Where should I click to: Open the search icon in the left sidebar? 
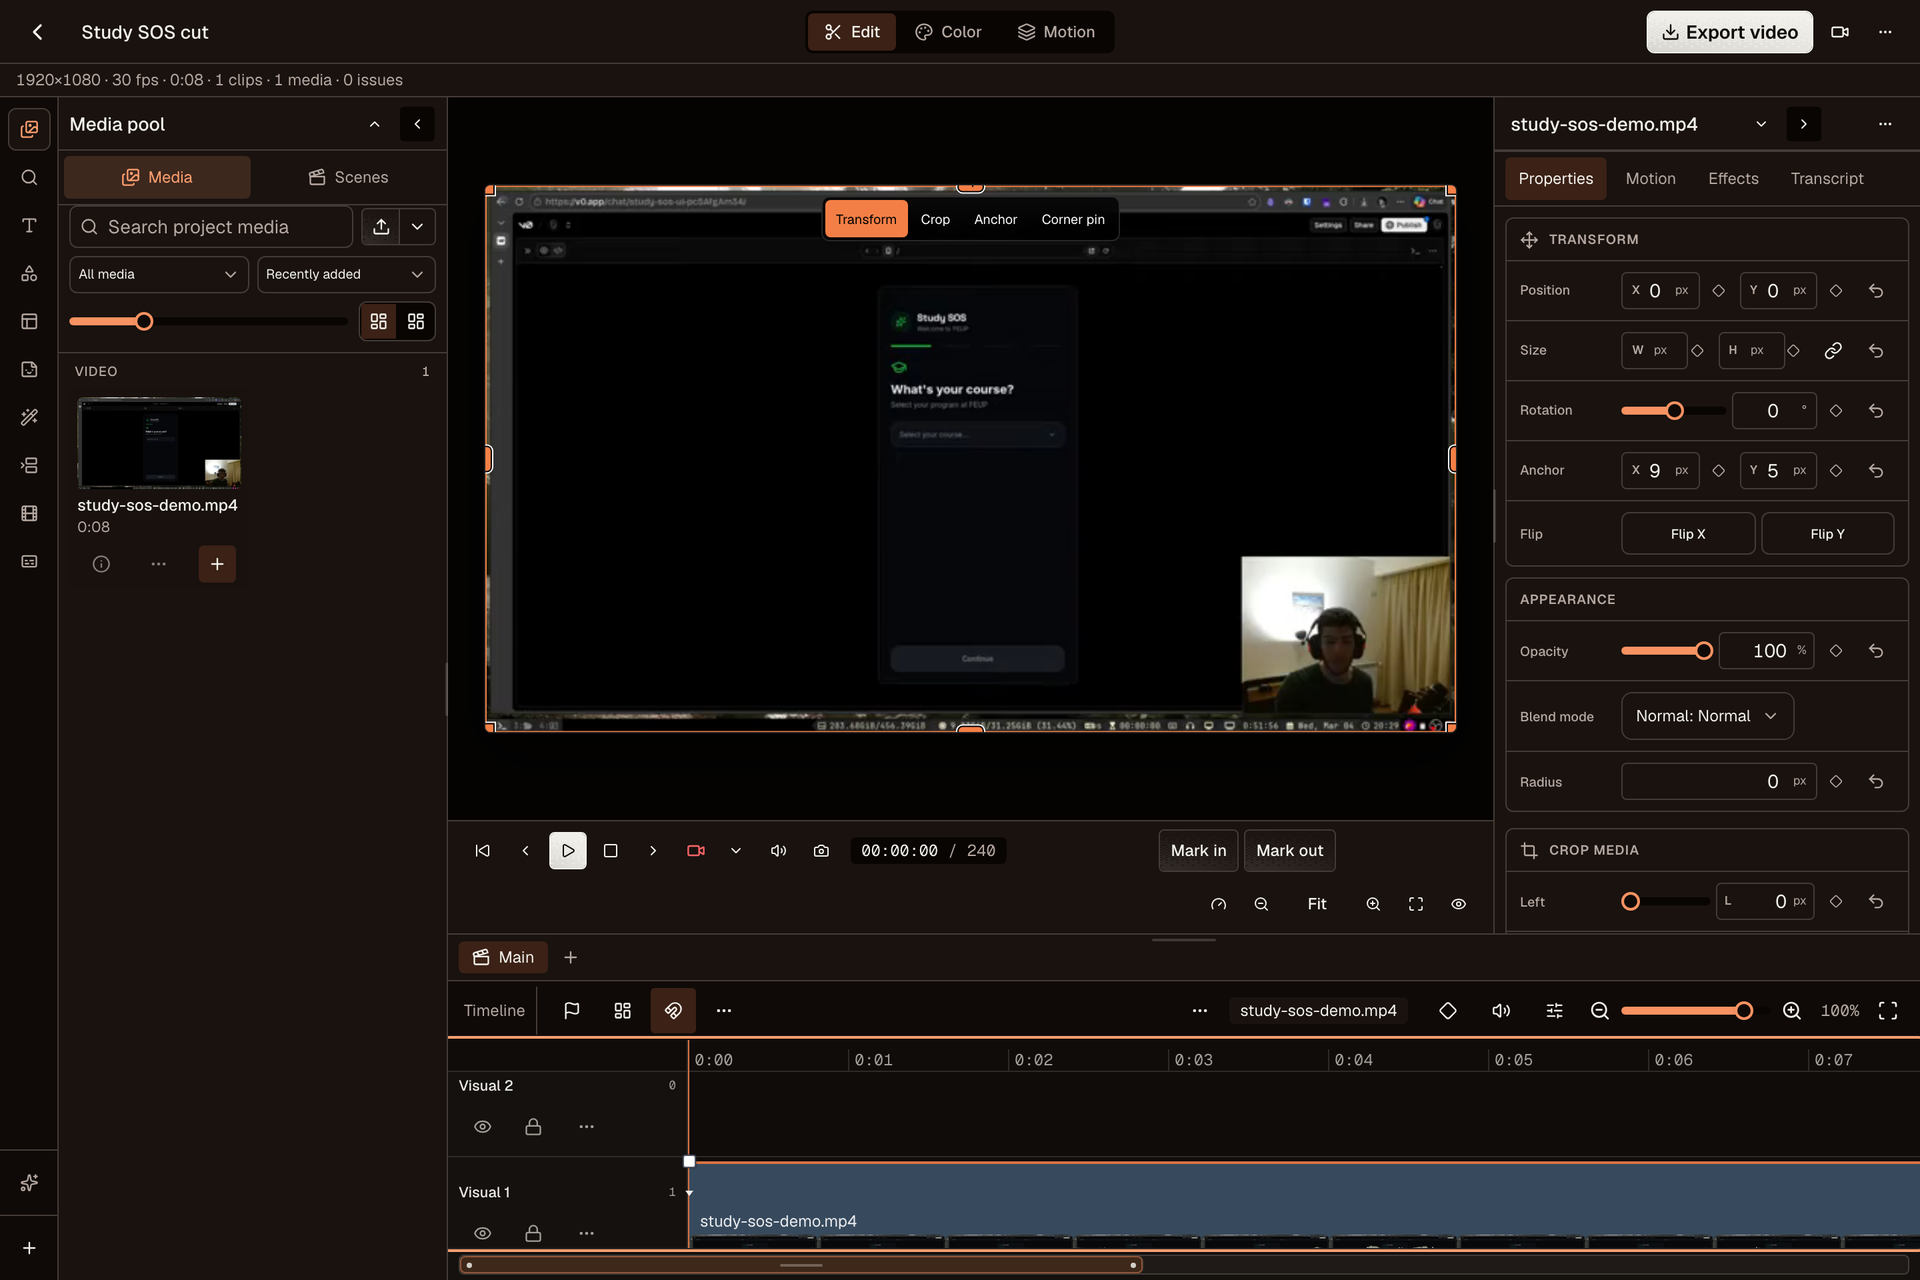[29, 177]
